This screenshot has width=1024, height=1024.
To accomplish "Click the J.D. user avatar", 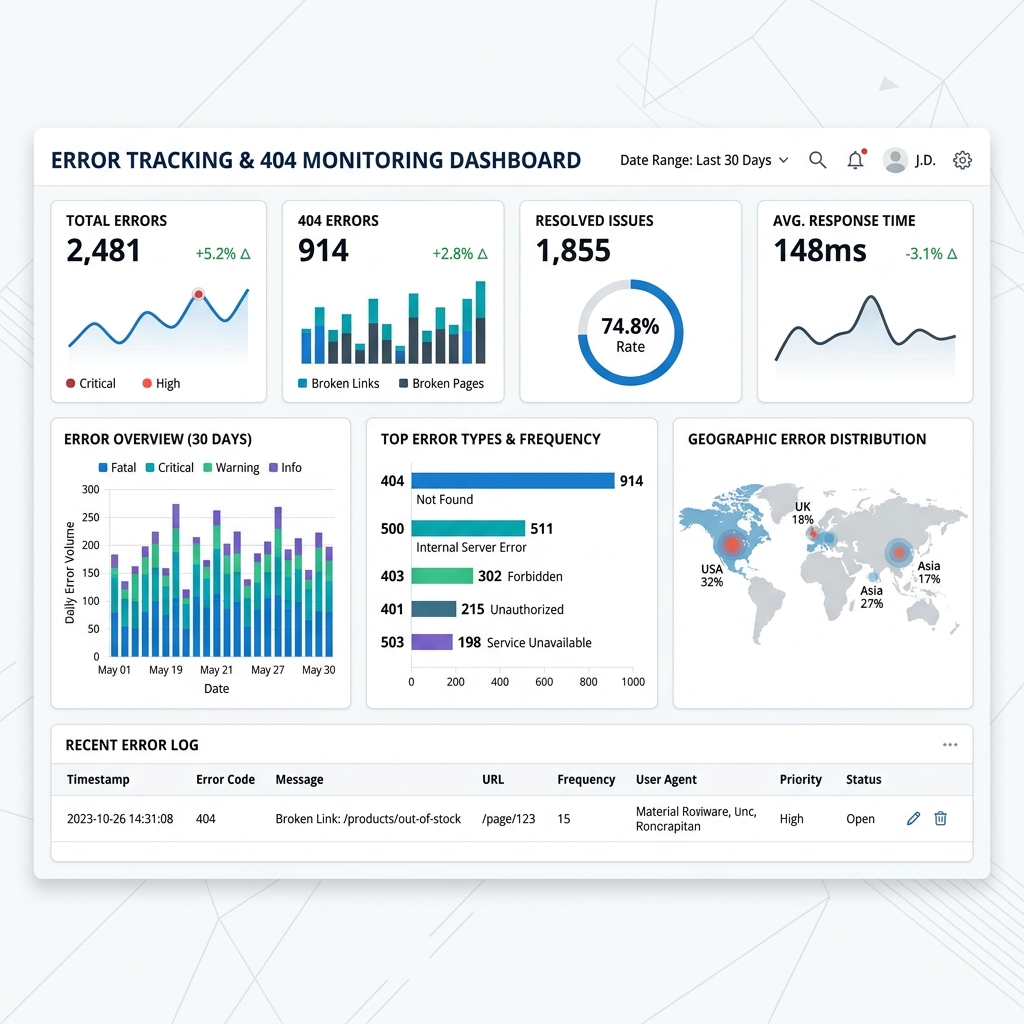I will click(895, 160).
